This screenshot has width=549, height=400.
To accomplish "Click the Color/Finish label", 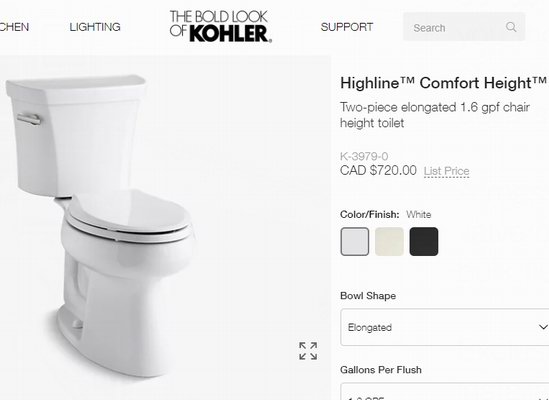I will pyautogui.click(x=369, y=214).
